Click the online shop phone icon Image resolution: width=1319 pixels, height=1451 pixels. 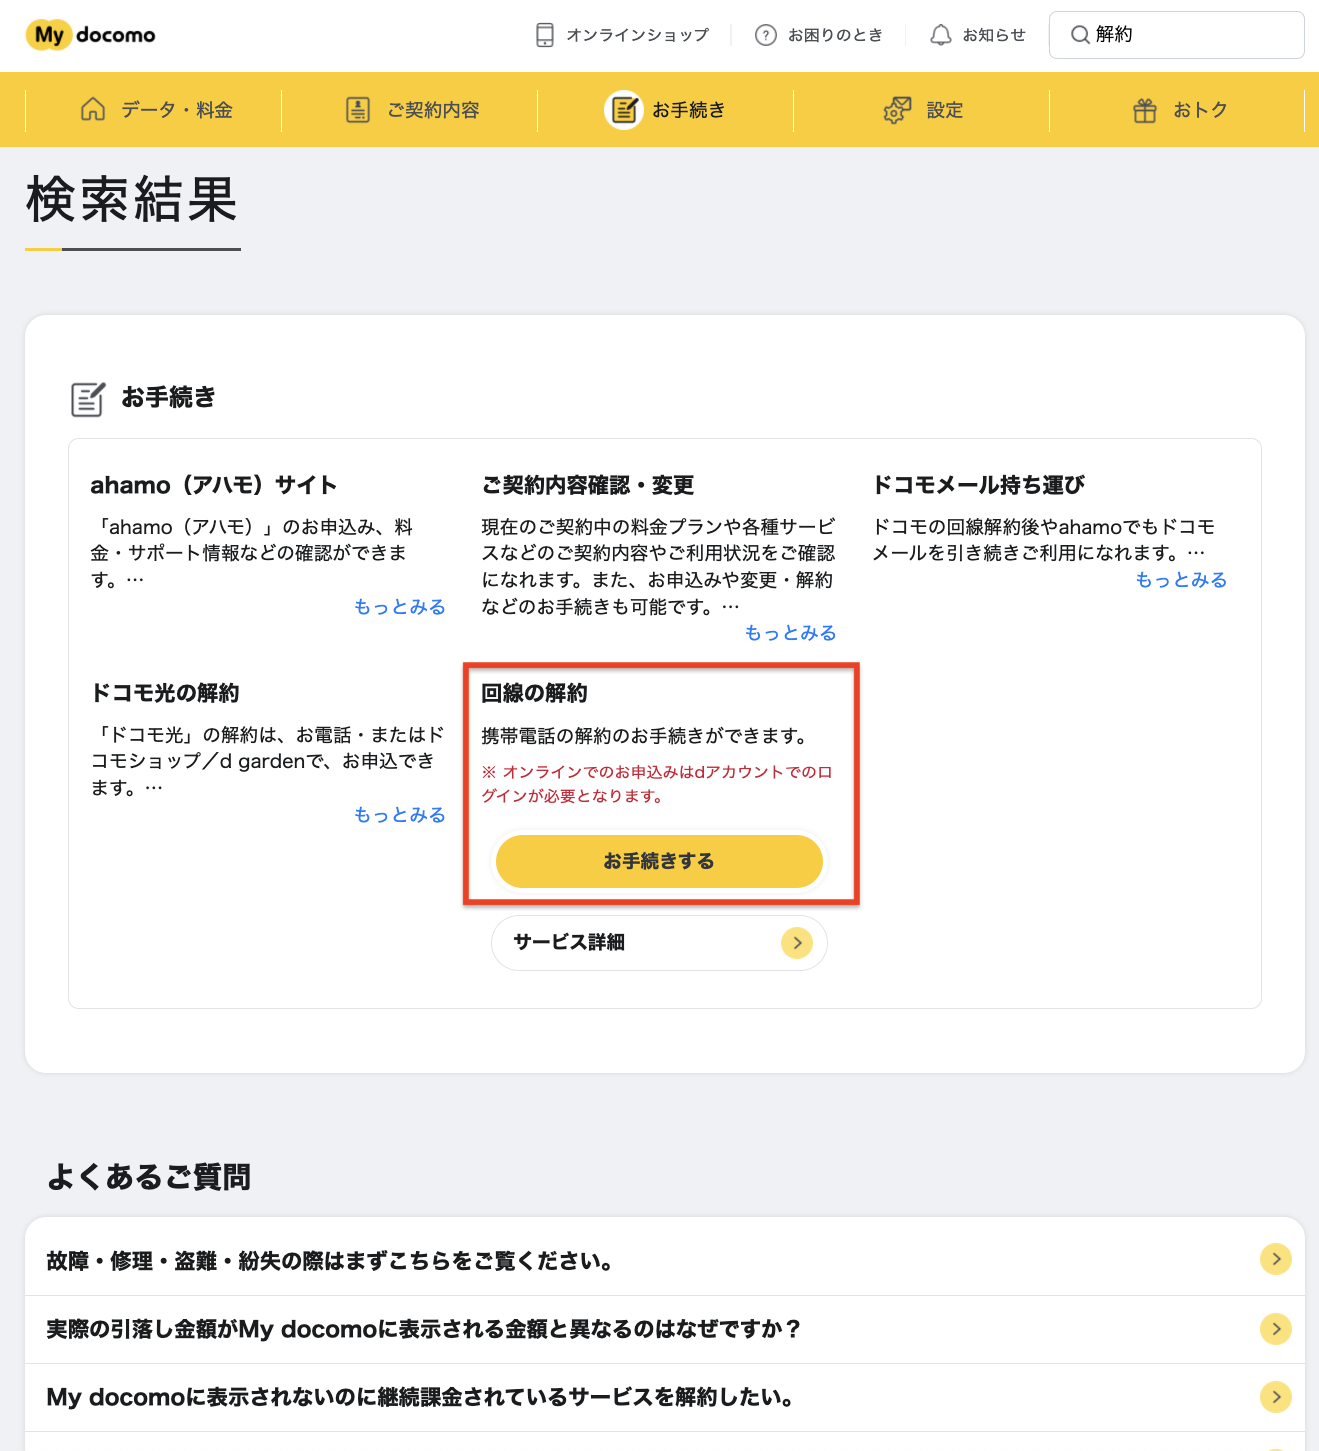point(545,35)
